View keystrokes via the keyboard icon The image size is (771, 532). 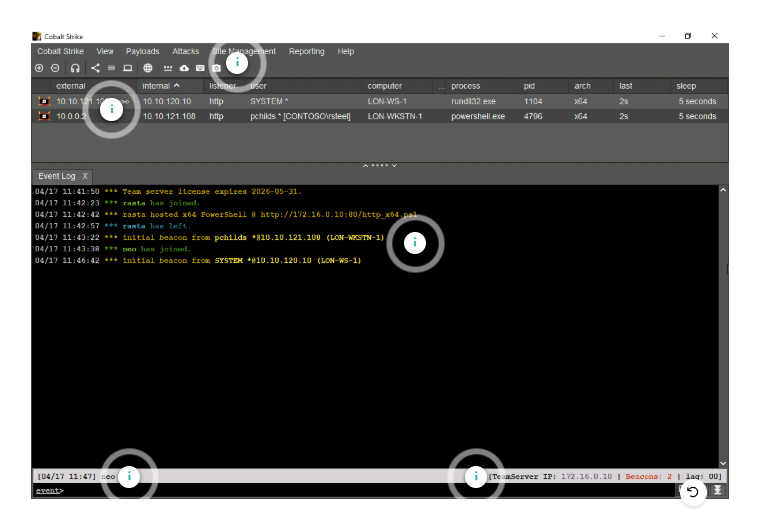click(200, 68)
